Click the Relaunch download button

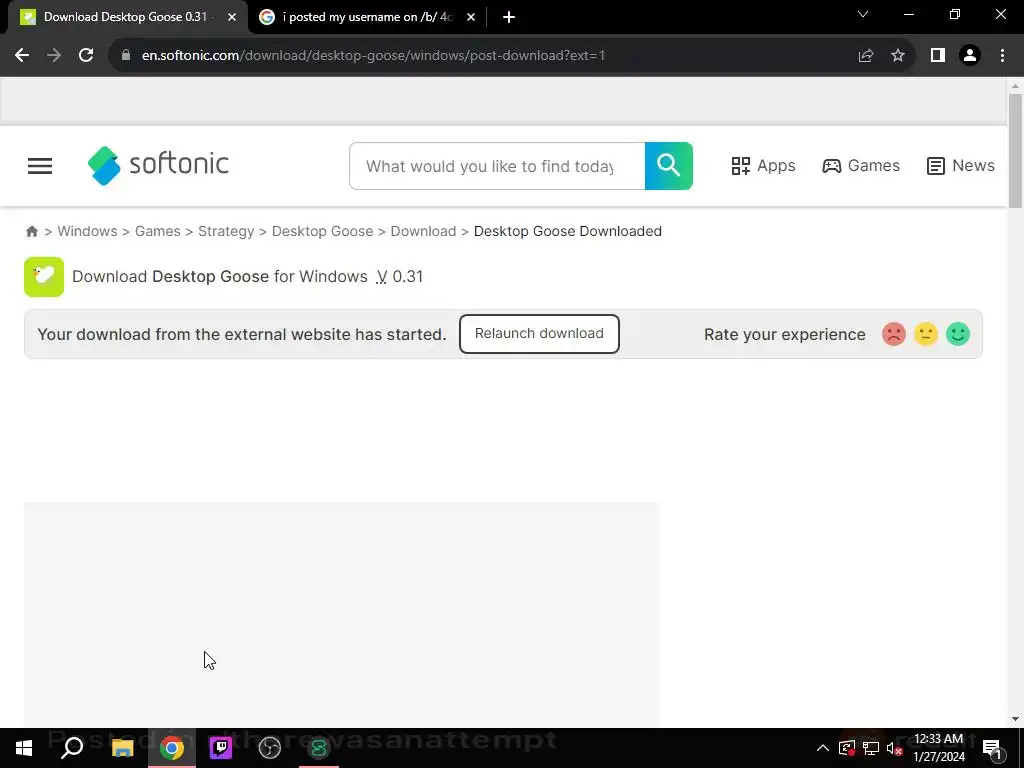click(x=539, y=334)
